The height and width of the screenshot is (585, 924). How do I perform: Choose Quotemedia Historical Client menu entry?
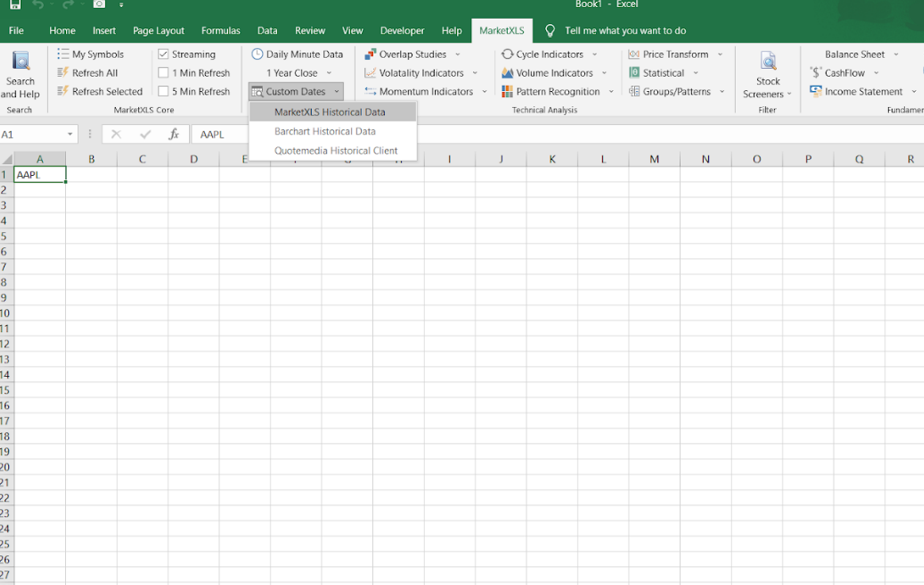point(333,151)
